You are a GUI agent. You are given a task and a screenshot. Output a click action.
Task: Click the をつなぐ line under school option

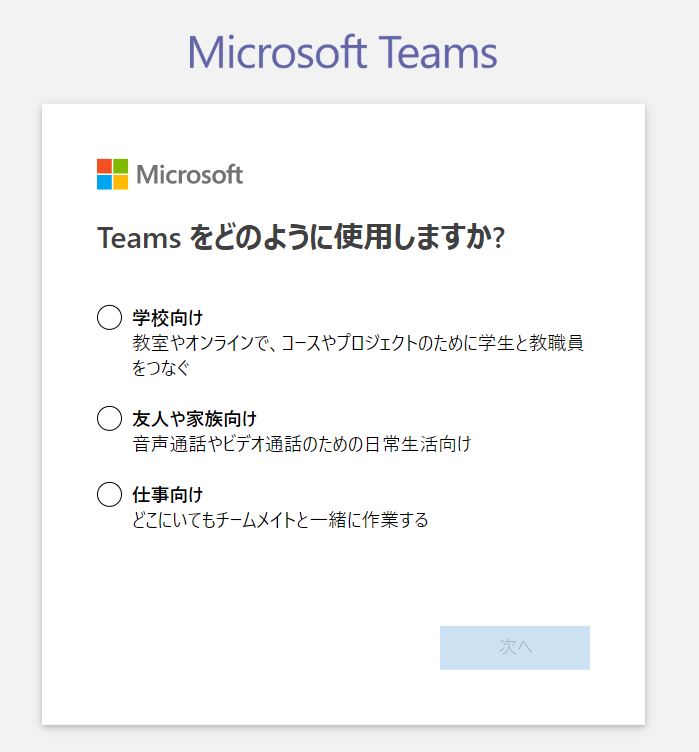[x=161, y=368]
